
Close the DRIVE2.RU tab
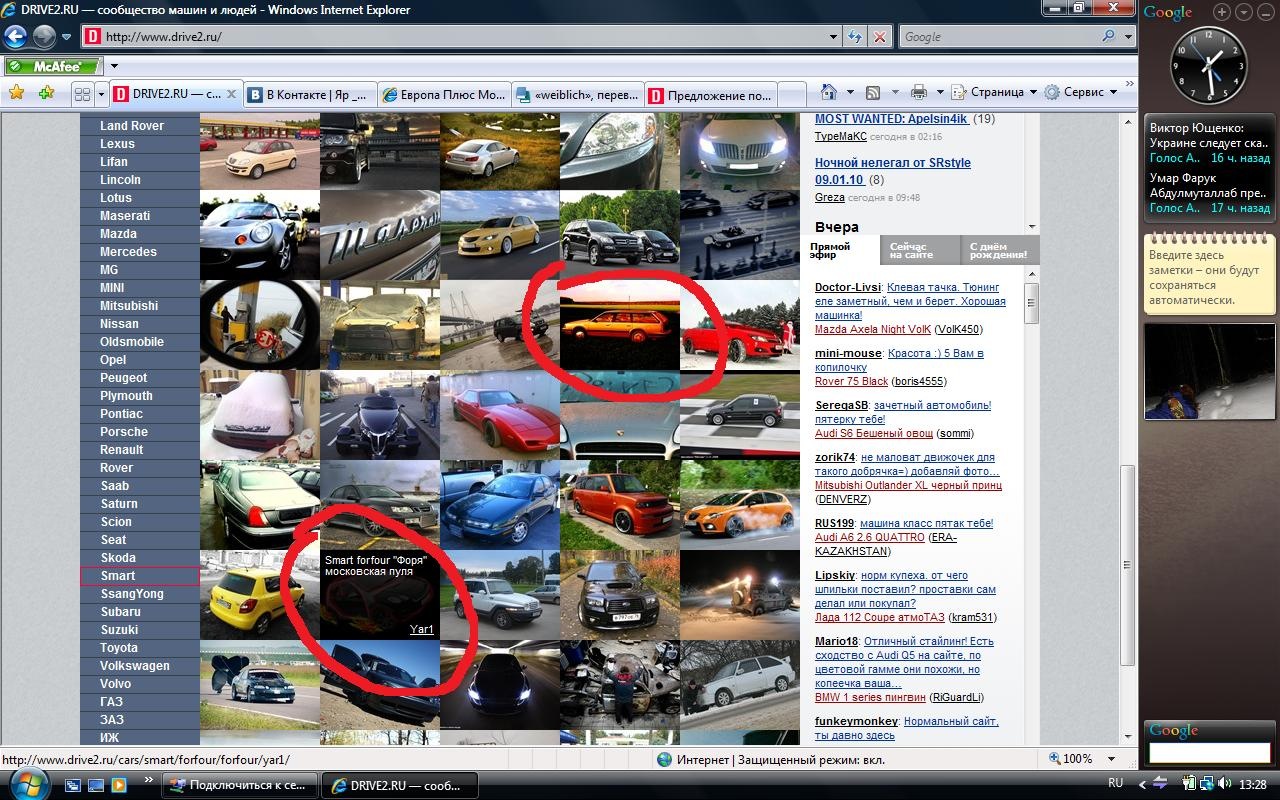point(232,94)
